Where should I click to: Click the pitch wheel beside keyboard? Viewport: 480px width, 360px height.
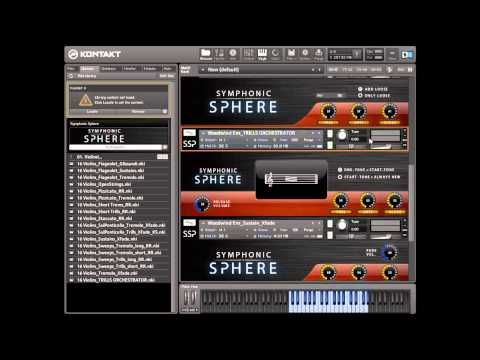tap(186, 298)
